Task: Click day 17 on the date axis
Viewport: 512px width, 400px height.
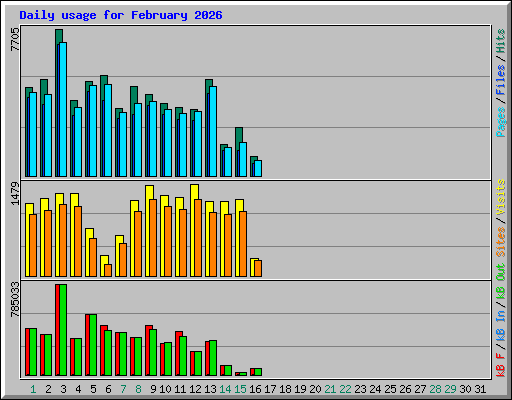Action: pyautogui.click(x=270, y=389)
